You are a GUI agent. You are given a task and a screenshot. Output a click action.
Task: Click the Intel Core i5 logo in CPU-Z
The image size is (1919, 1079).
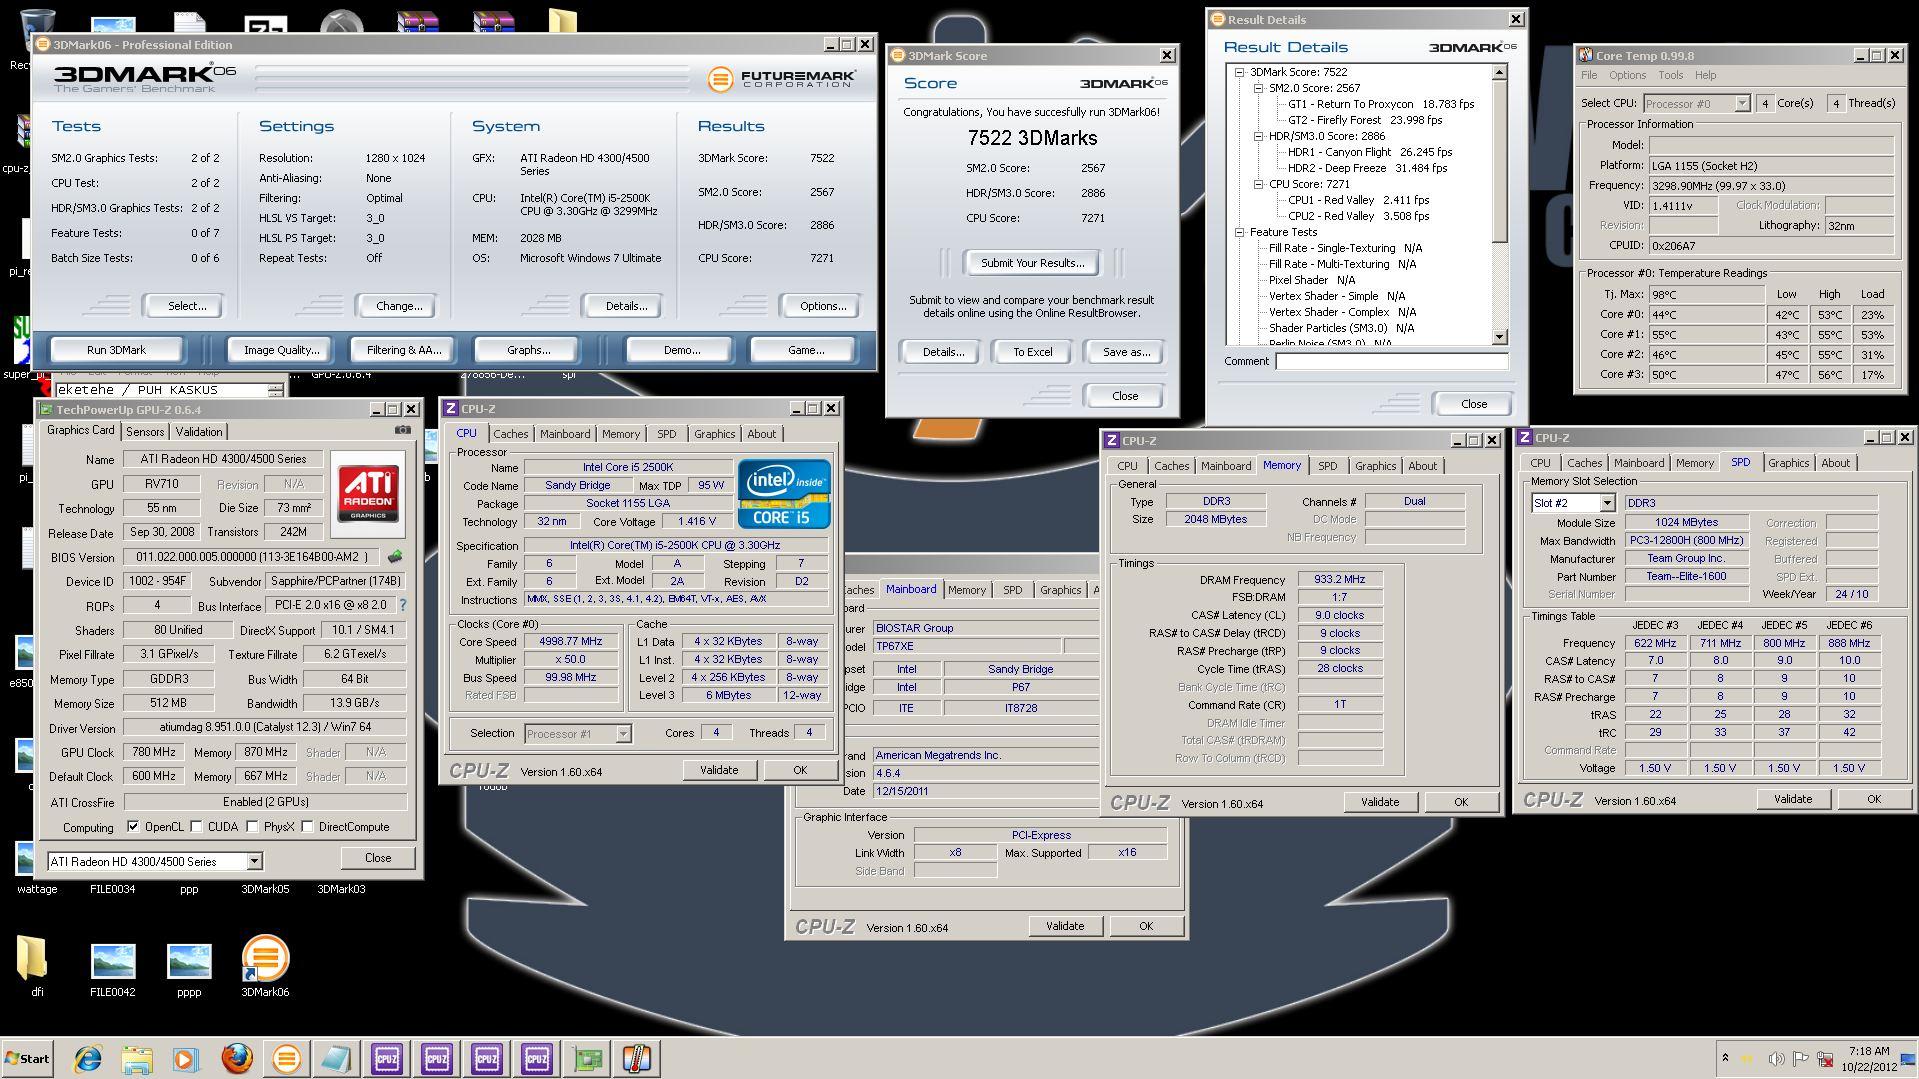[784, 494]
